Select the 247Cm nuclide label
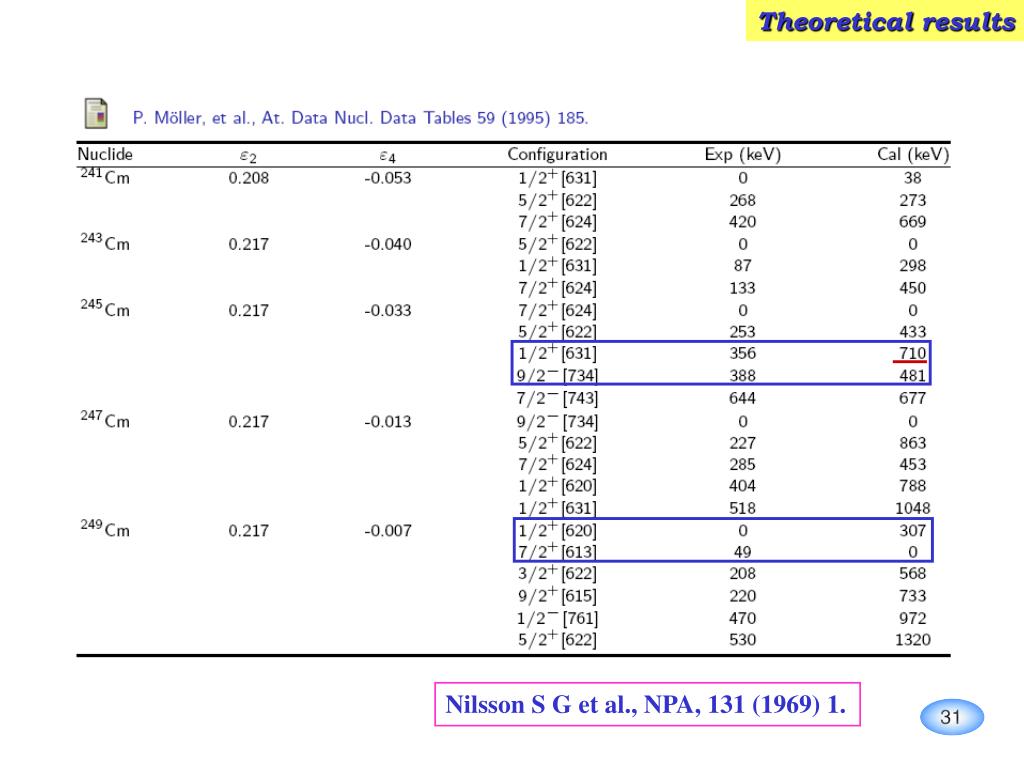Screen dimensions: 1024x768 105,420
